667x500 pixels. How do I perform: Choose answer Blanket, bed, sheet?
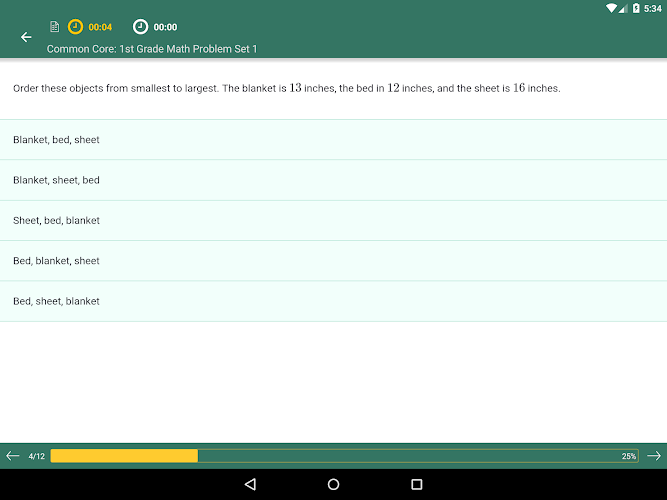(x=334, y=140)
